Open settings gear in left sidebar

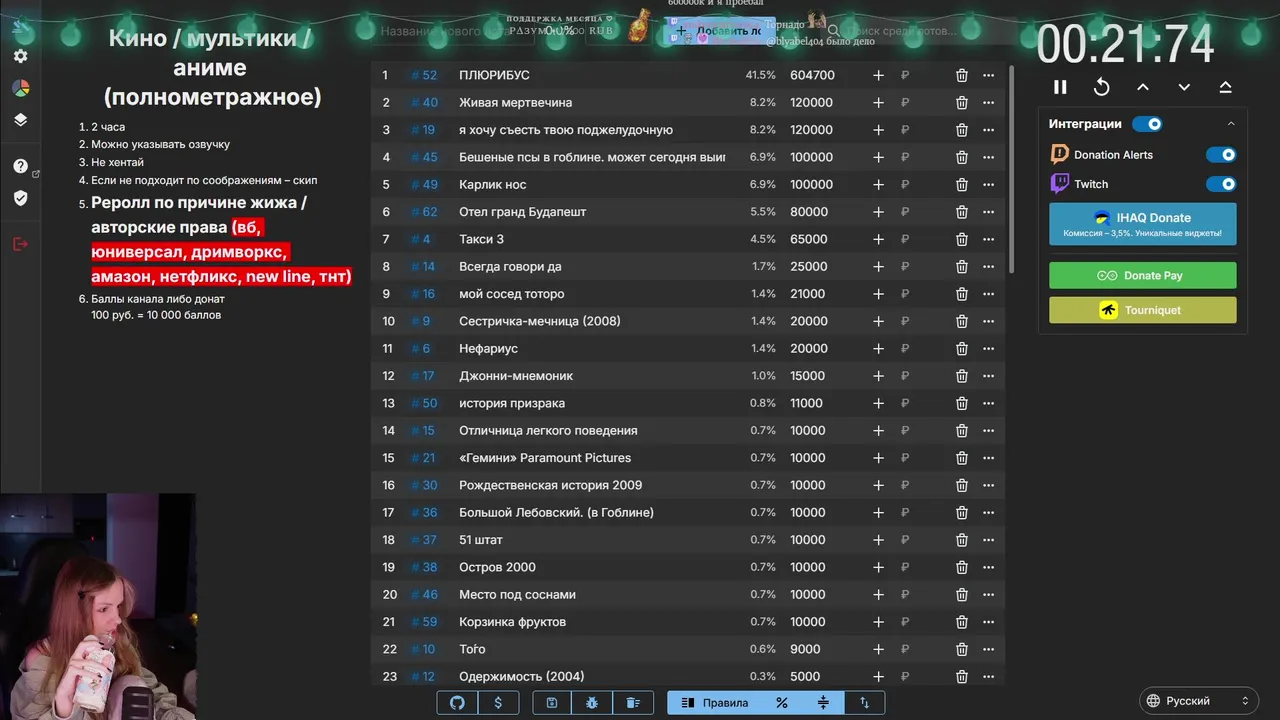20,57
